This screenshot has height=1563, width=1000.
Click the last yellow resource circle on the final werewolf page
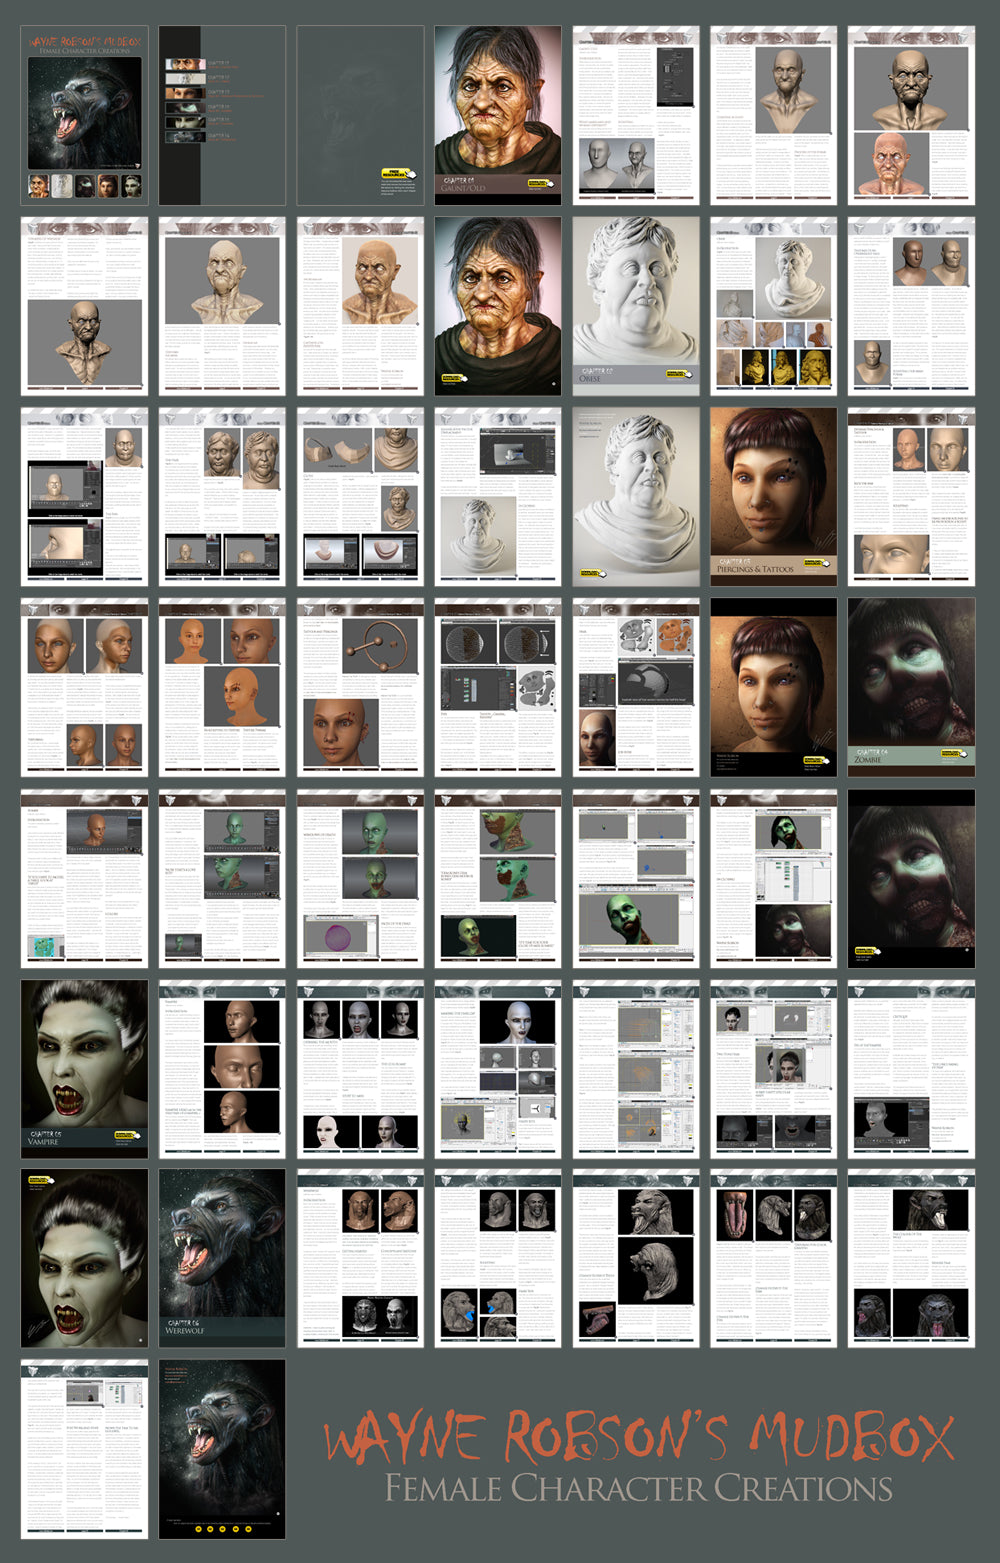click(x=248, y=1529)
